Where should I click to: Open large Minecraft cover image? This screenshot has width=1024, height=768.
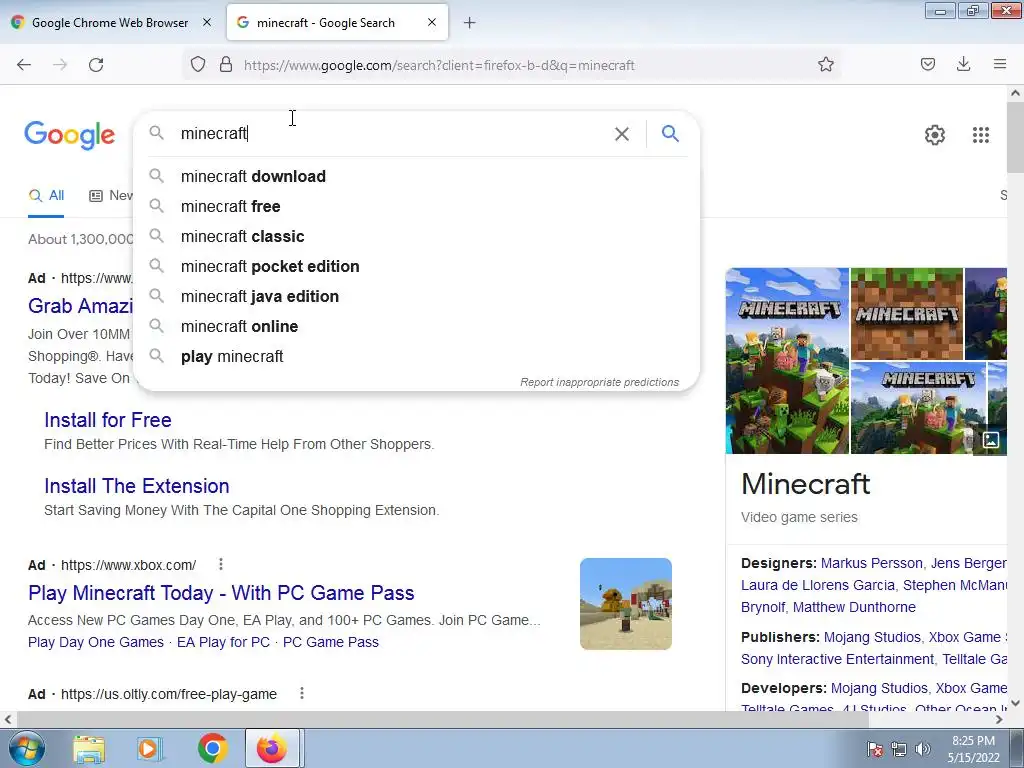click(x=787, y=360)
